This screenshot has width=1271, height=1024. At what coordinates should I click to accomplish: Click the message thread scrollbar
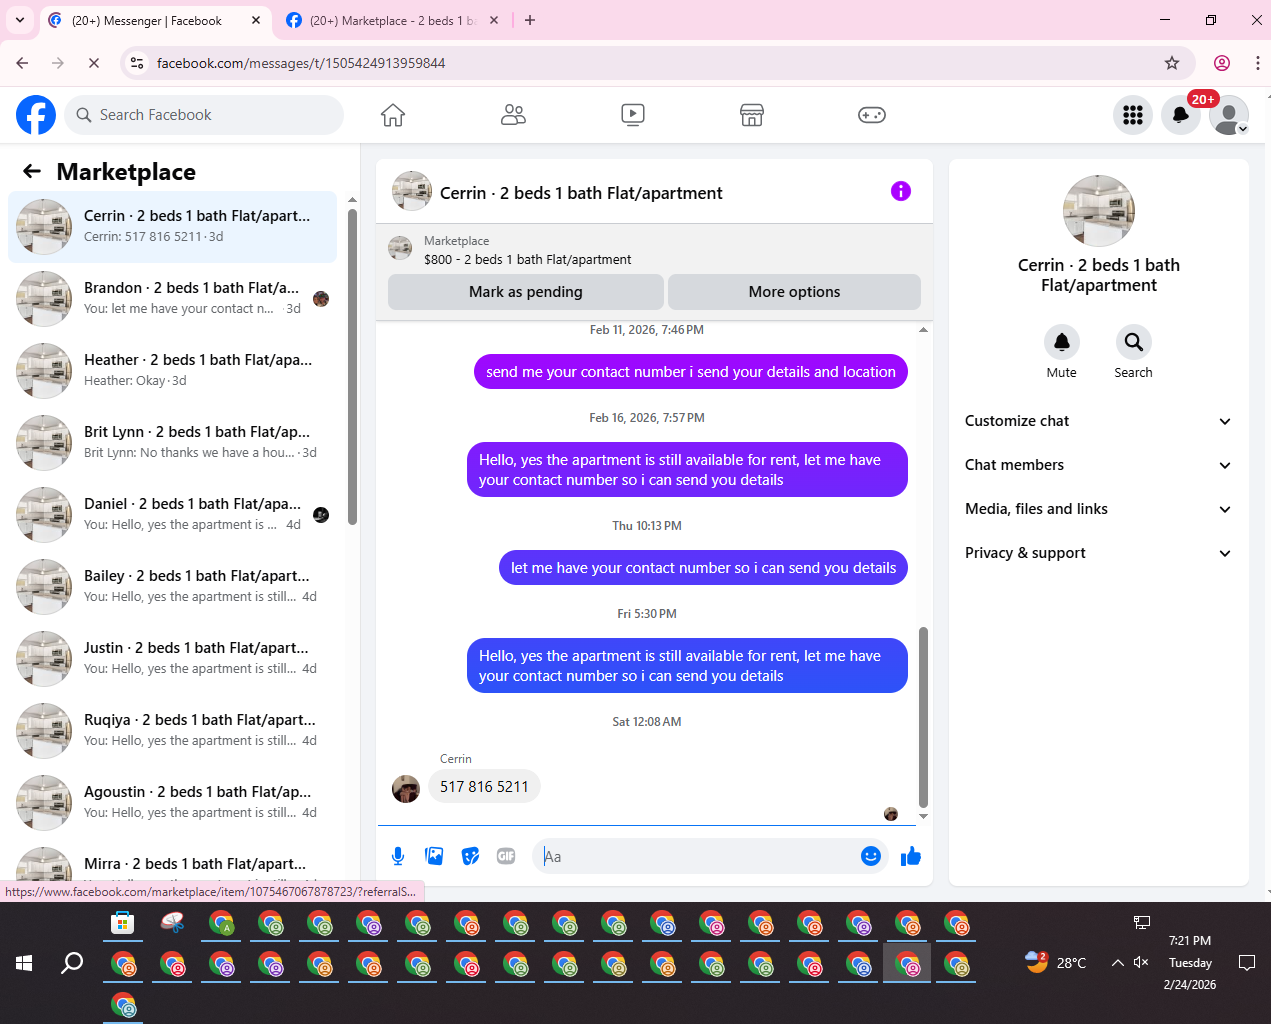click(x=923, y=717)
